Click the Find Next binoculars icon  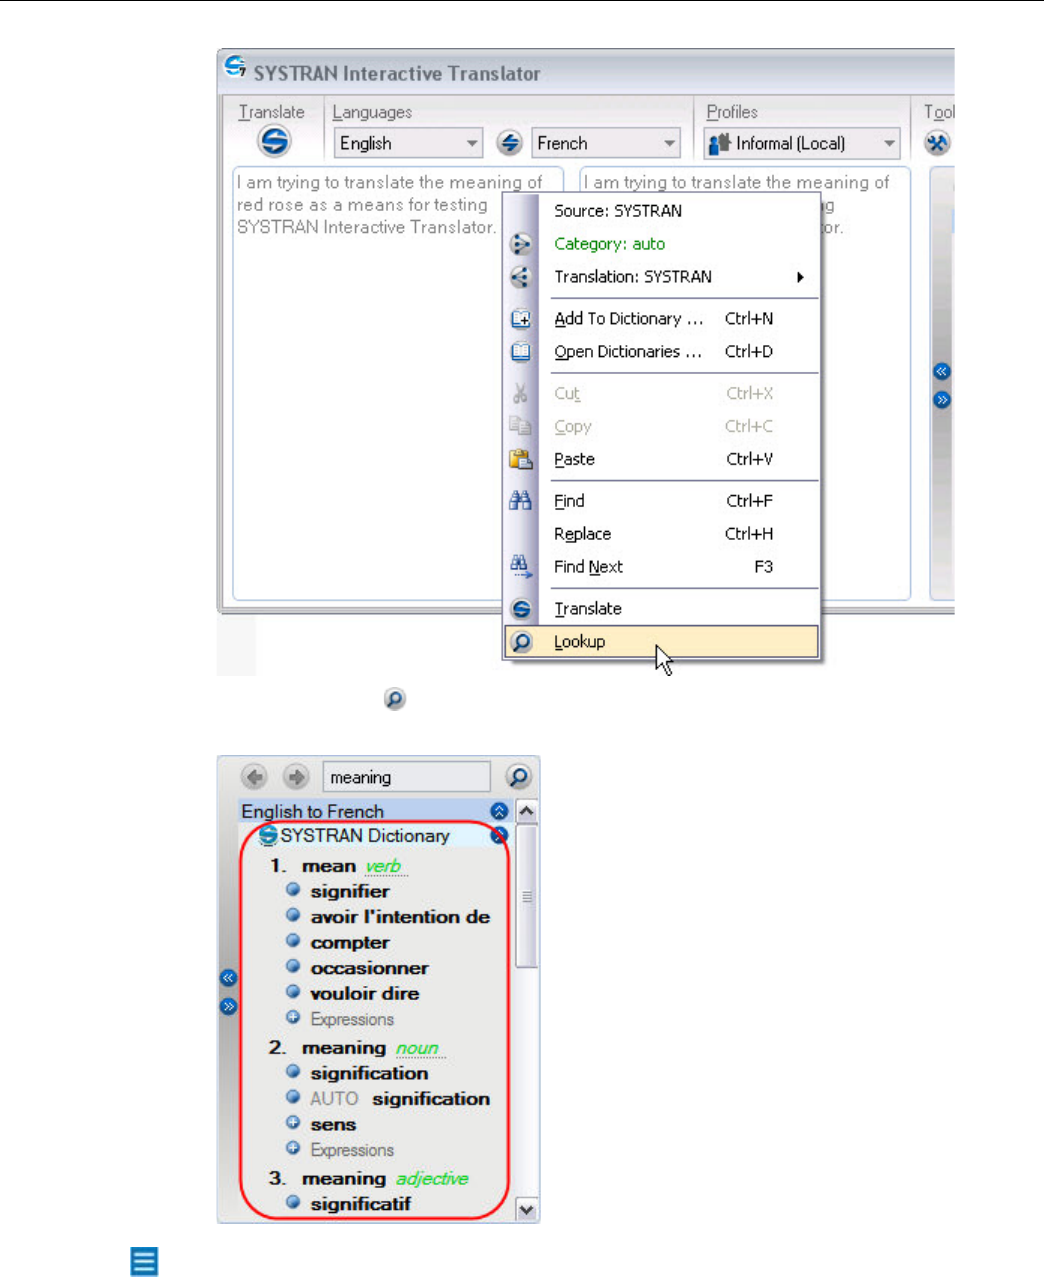pyautogui.click(x=521, y=566)
